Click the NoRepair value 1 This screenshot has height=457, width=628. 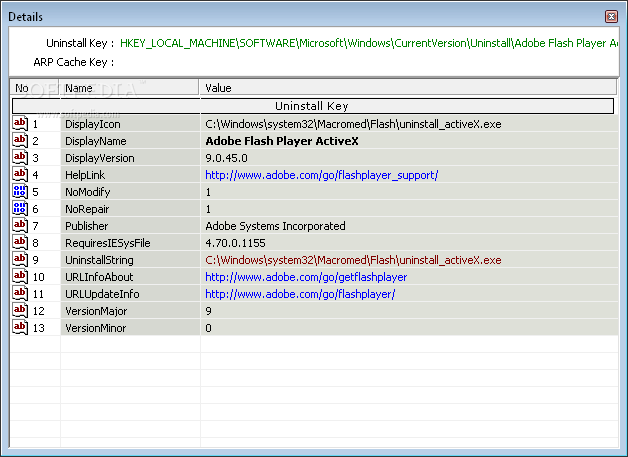click(208, 209)
